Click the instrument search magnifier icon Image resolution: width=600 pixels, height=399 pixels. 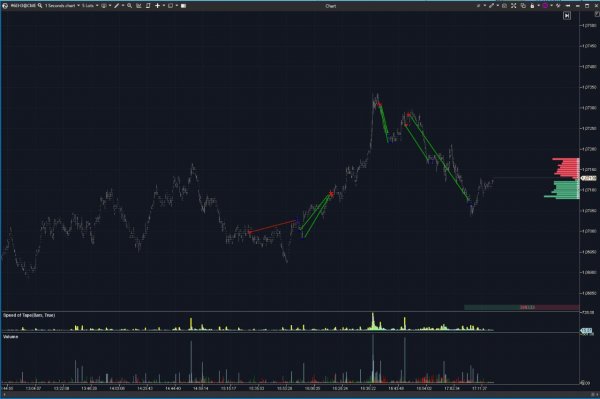click(40, 6)
